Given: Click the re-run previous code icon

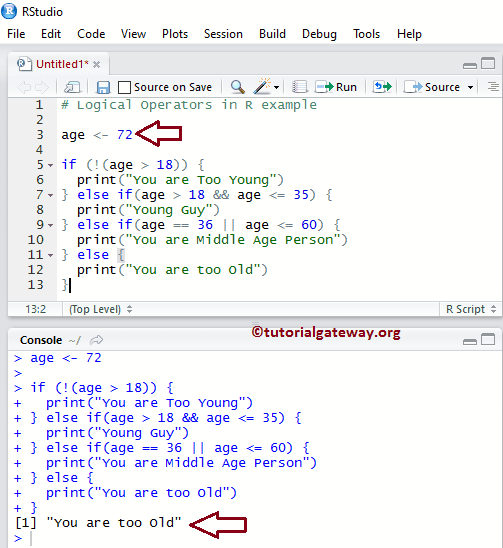Looking at the screenshot, I should pyautogui.click(x=382, y=86).
